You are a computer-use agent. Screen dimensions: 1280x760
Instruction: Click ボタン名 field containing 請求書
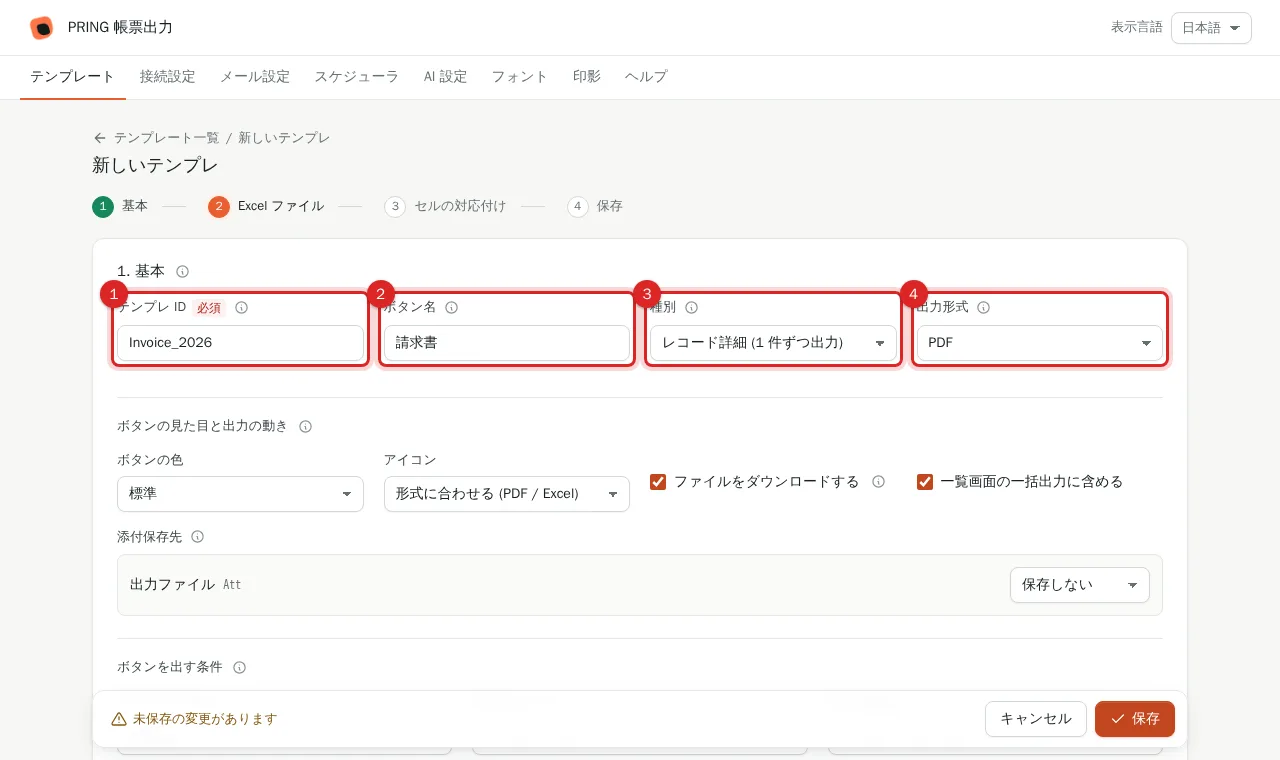point(507,343)
